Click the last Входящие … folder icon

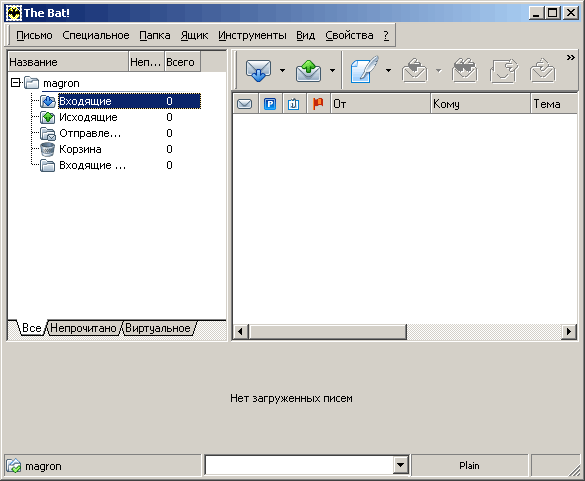coord(48,165)
